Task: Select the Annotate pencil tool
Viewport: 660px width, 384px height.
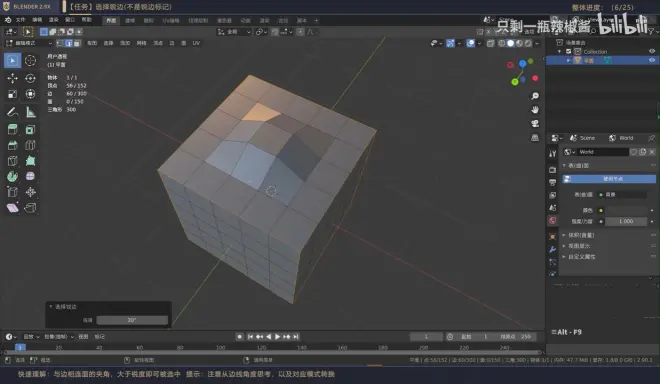Action: pyautogui.click(x=12, y=112)
